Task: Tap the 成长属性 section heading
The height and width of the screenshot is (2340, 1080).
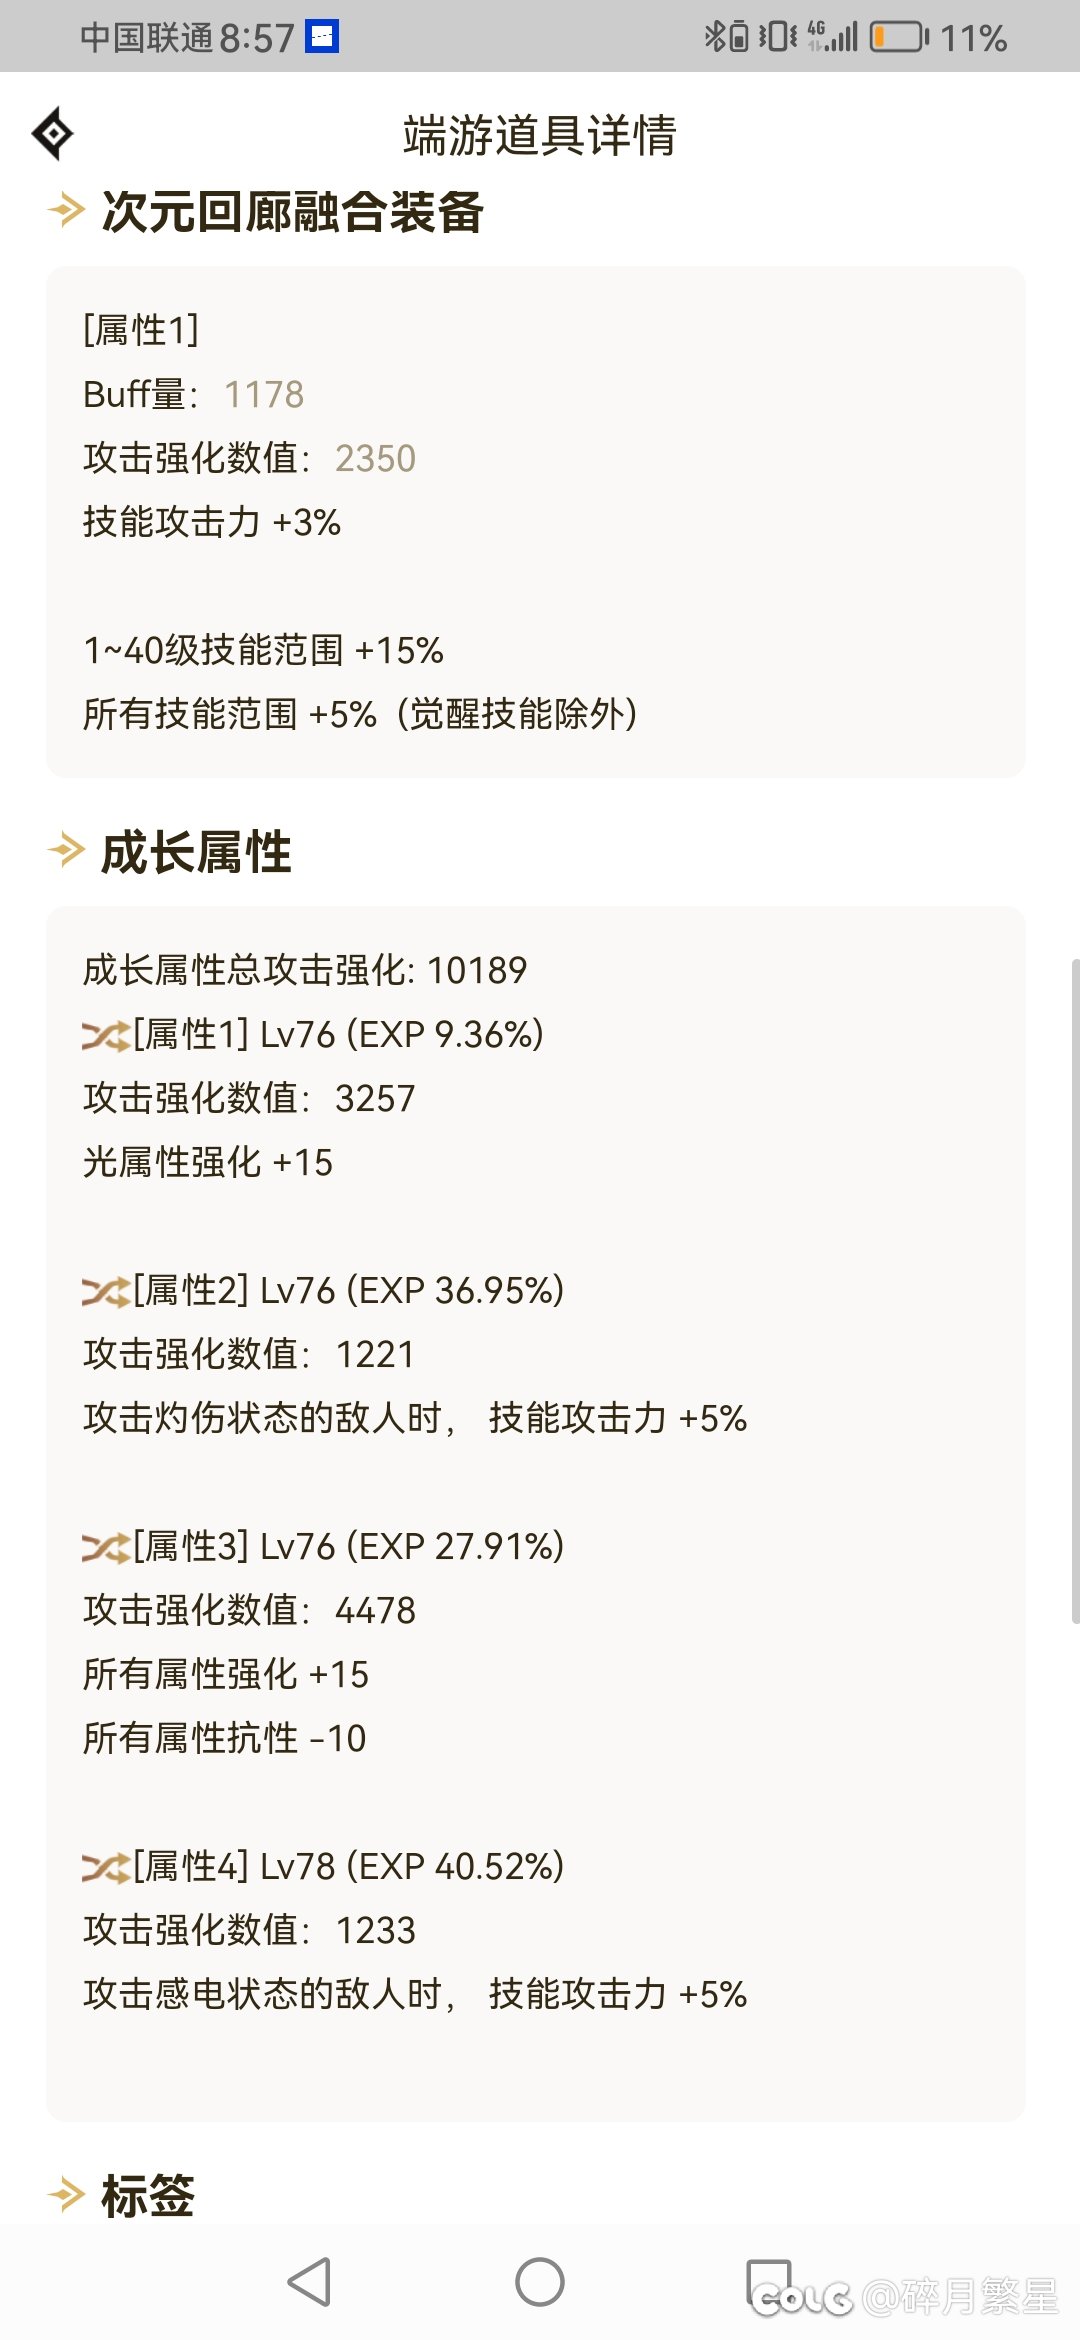Action: pyautogui.click(x=197, y=853)
